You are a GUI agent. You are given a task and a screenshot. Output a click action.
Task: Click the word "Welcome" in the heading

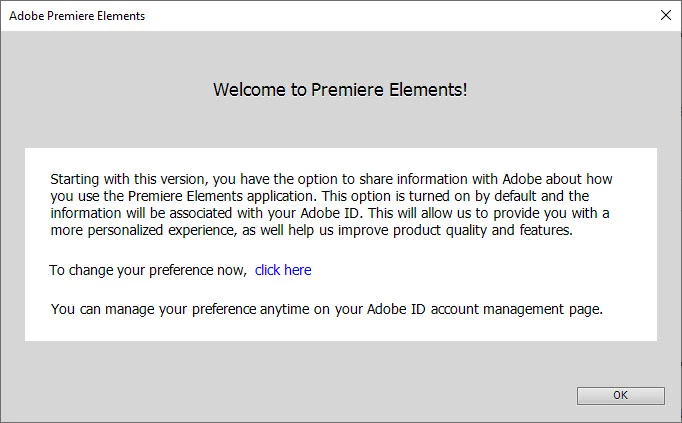(x=246, y=89)
